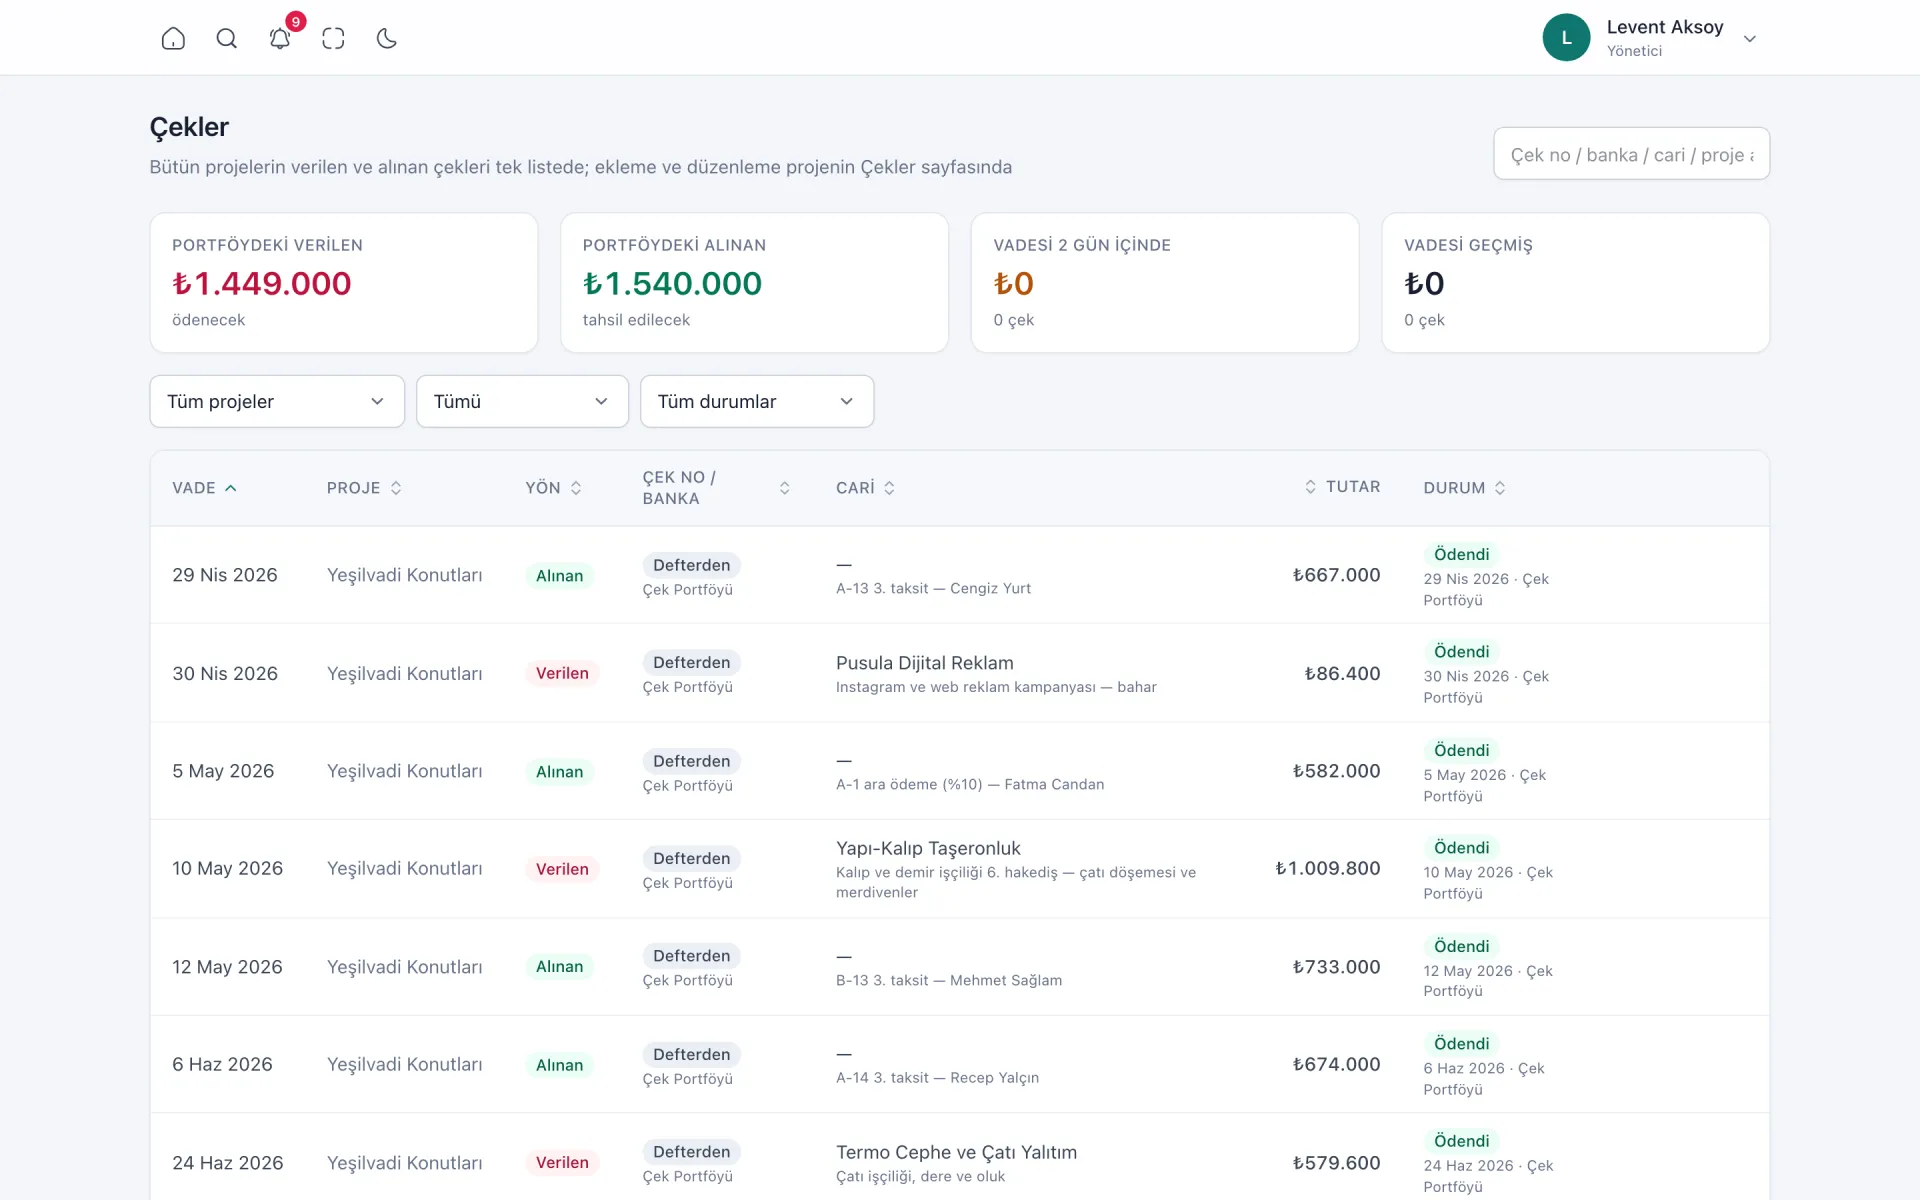Click Verilen badge in Pusula Dijital row

point(562,673)
